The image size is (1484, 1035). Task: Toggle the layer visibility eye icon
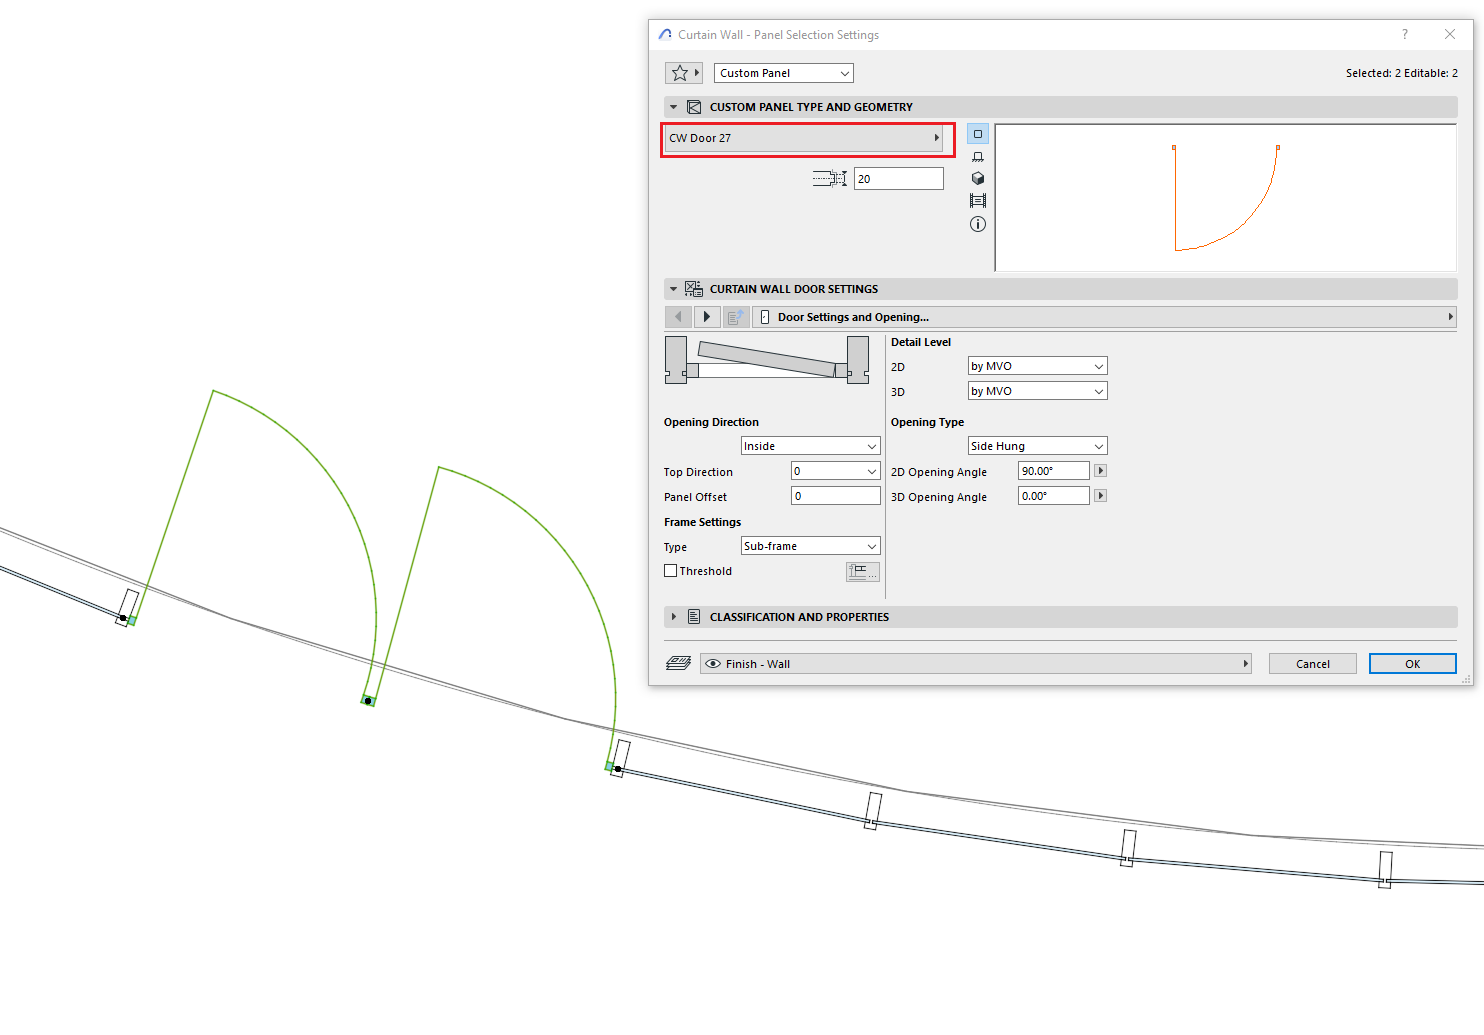click(713, 664)
